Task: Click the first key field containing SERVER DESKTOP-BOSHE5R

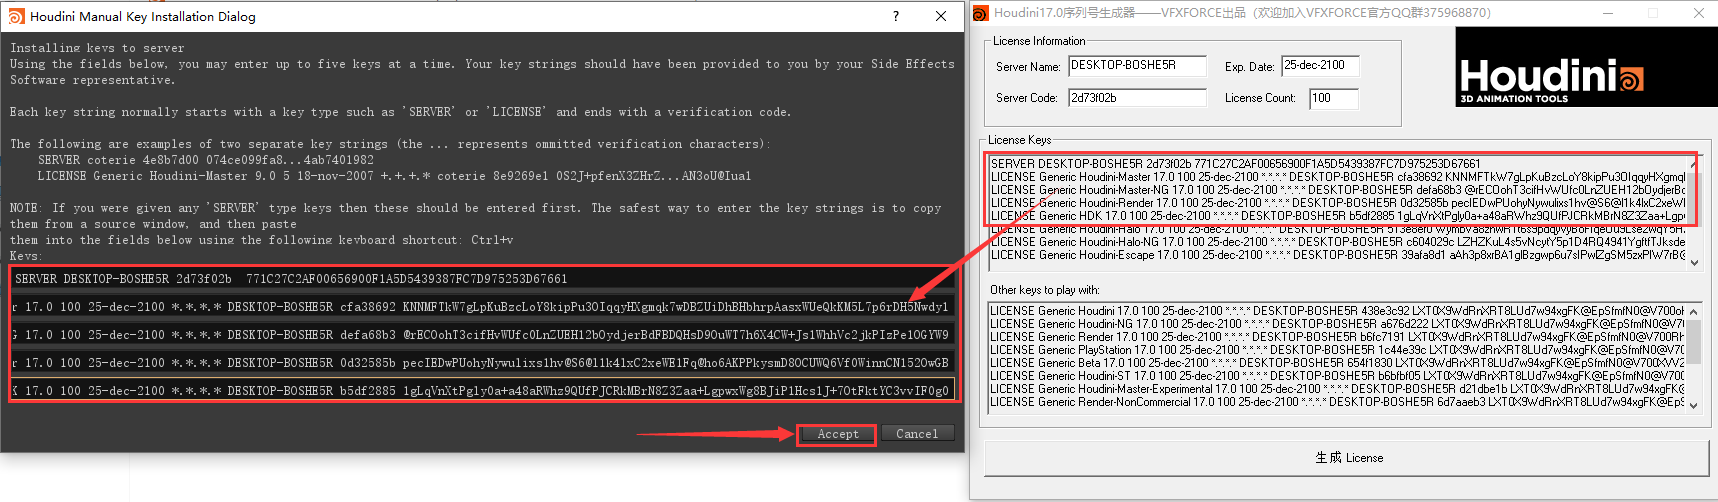Action: [482, 279]
